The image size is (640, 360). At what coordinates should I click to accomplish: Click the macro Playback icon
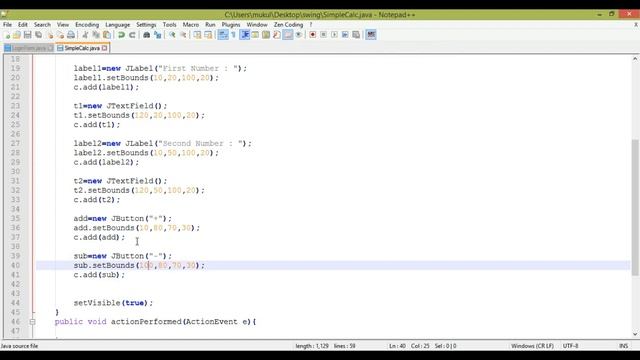(334, 35)
